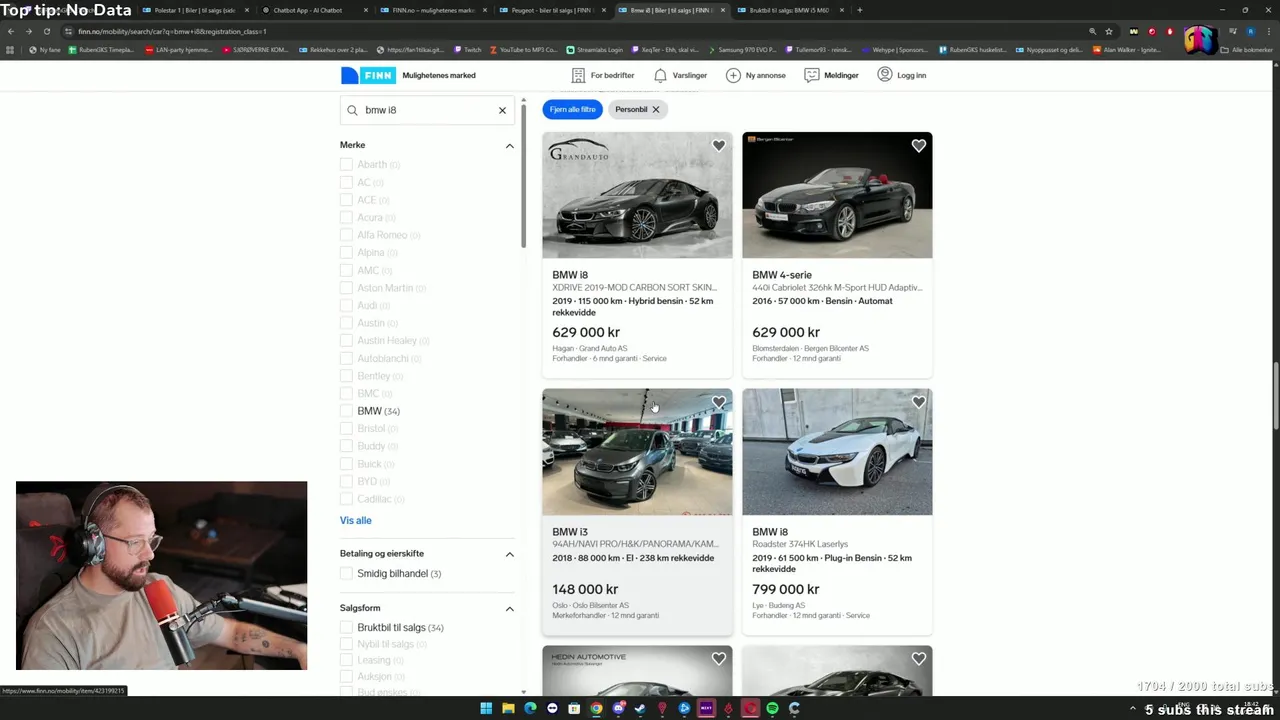Click Vis alle brands link
1280x720 pixels.
point(355,520)
